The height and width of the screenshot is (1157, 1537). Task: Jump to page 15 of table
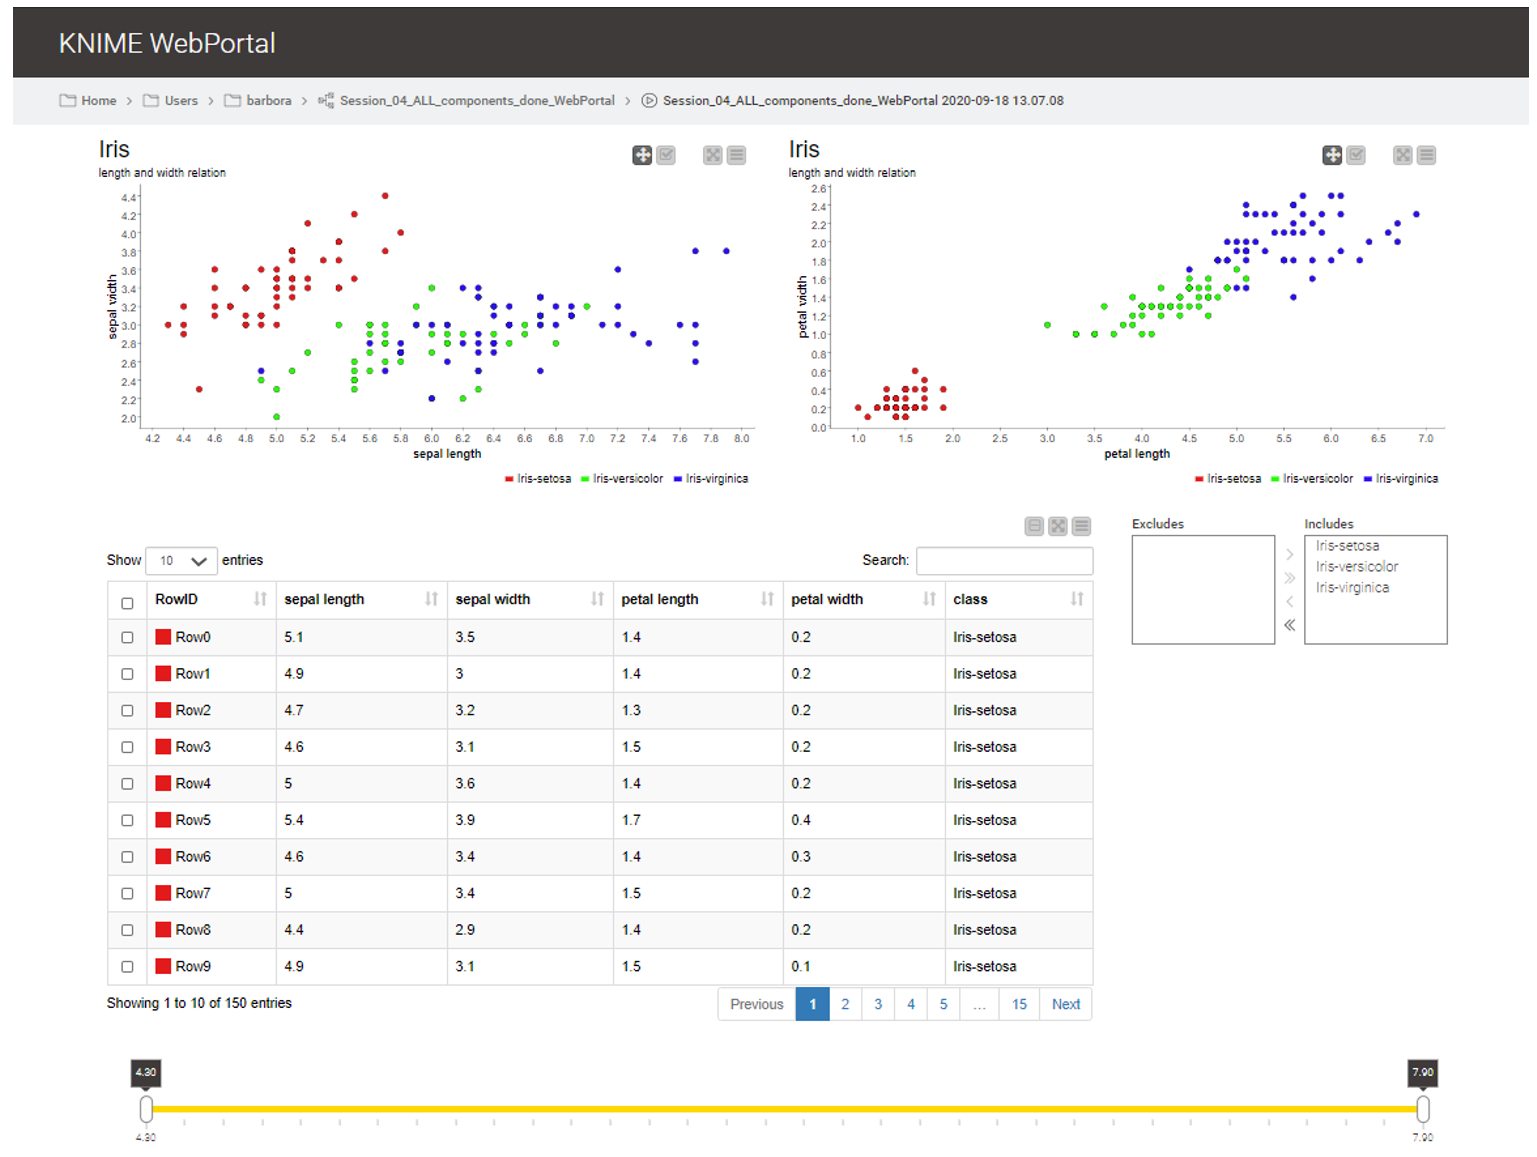pyautogui.click(x=1019, y=1004)
